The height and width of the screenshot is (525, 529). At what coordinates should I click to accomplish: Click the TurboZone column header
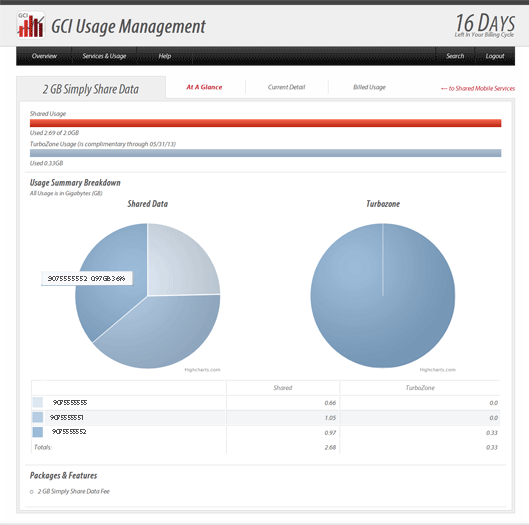(x=420, y=388)
